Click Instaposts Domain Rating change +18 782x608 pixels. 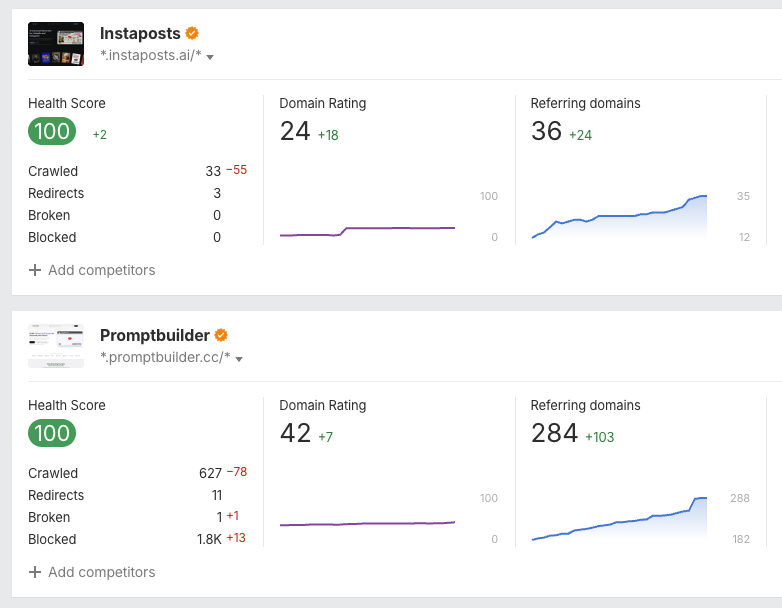(x=328, y=135)
